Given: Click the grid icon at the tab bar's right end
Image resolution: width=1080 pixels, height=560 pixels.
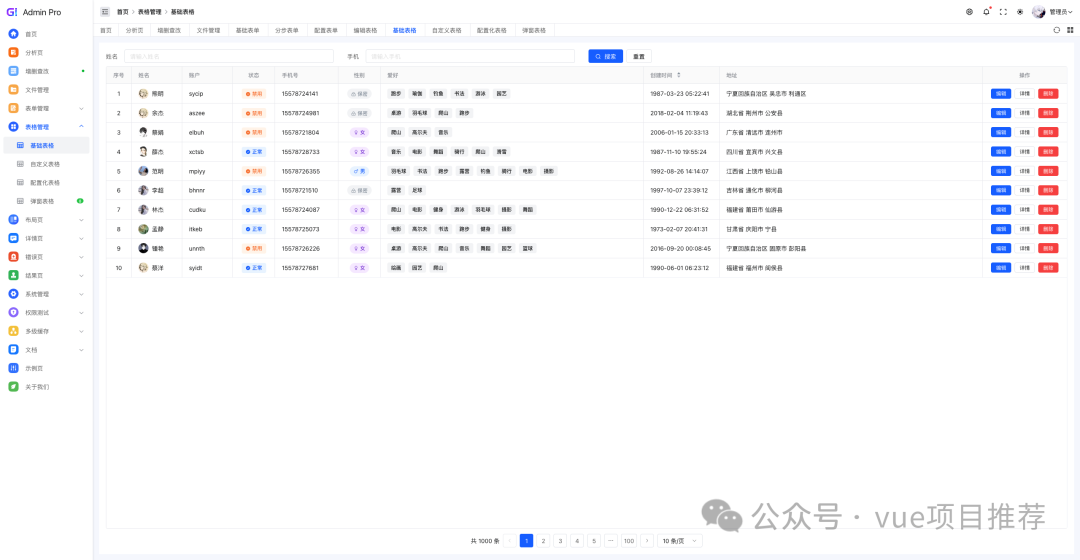Looking at the screenshot, I should coord(1070,30).
